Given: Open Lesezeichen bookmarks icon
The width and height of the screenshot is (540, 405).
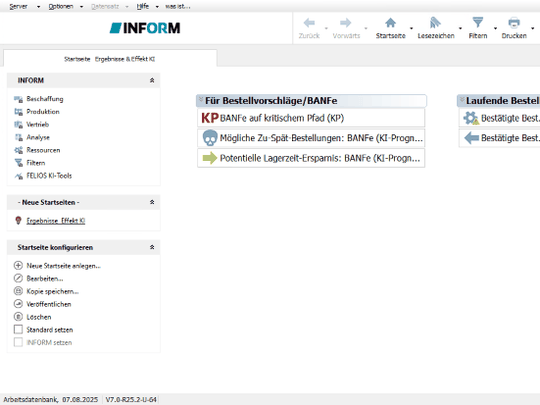Looking at the screenshot, I should 435,23.
